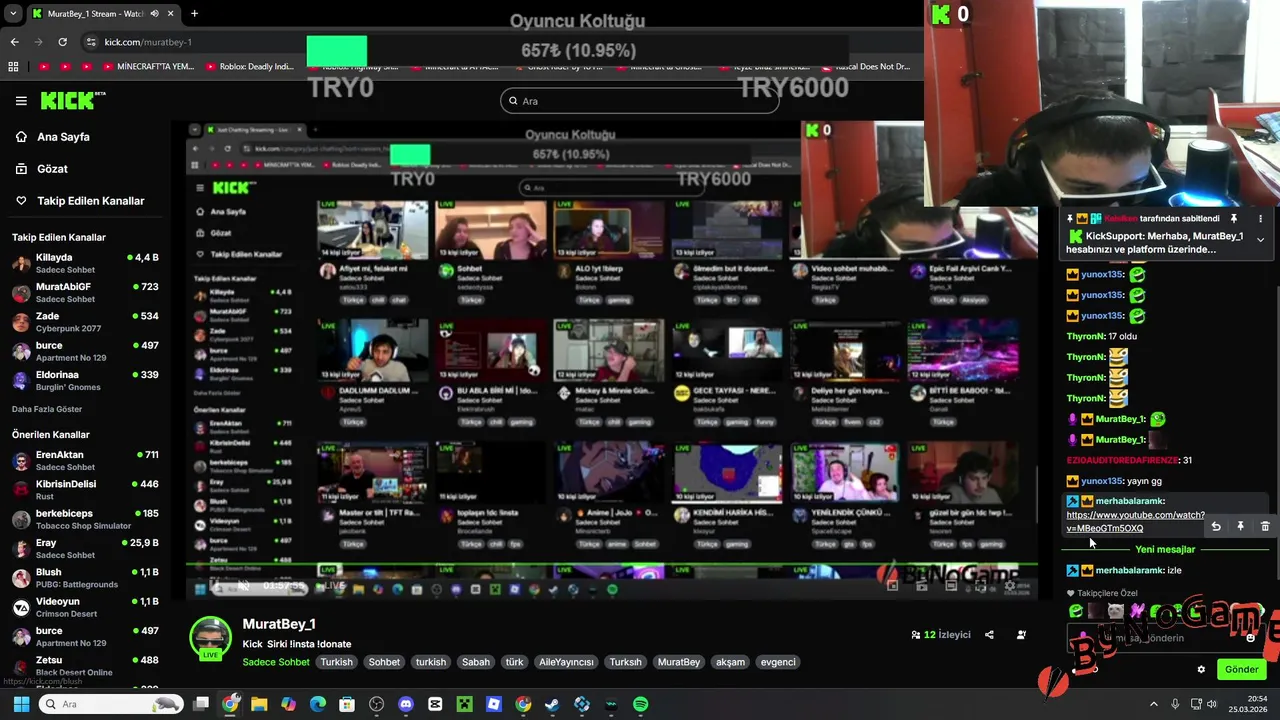
Task: Click the MuratBey_1 channel name
Action: (x=279, y=624)
